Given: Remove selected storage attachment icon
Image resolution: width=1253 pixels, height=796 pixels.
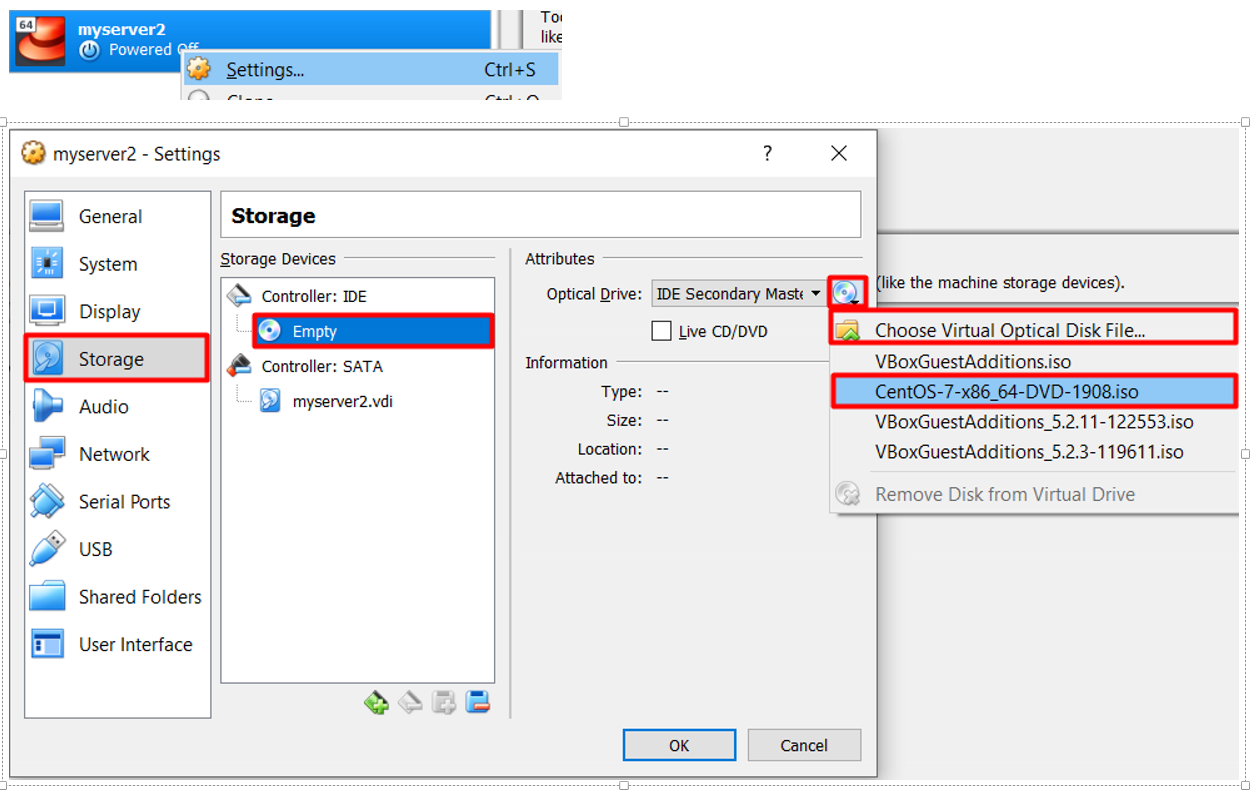Looking at the screenshot, I should (x=477, y=703).
